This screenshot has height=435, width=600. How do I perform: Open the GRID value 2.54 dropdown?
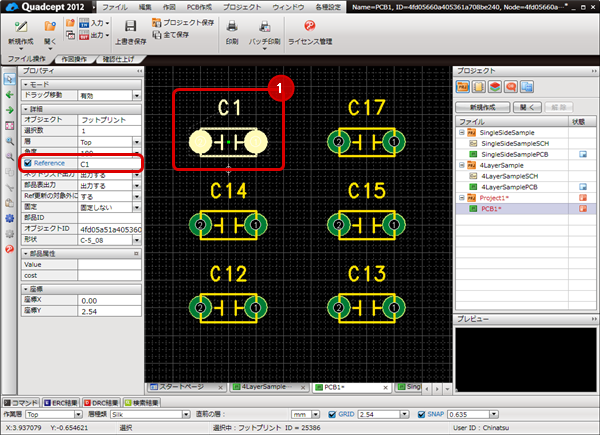tap(405, 414)
